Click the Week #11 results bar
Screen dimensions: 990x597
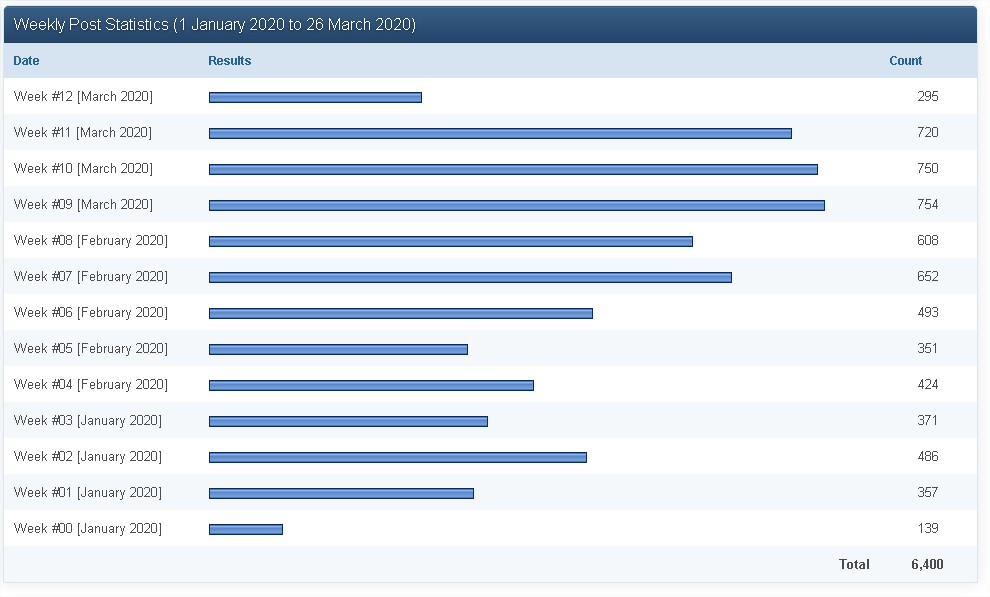tap(500, 133)
